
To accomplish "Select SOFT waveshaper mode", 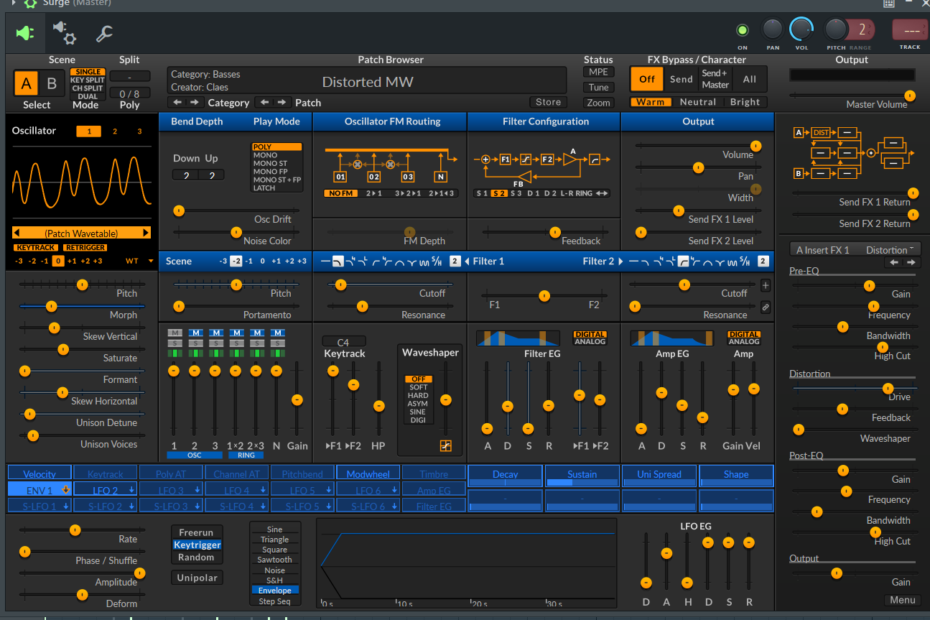I will pyautogui.click(x=418, y=387).
